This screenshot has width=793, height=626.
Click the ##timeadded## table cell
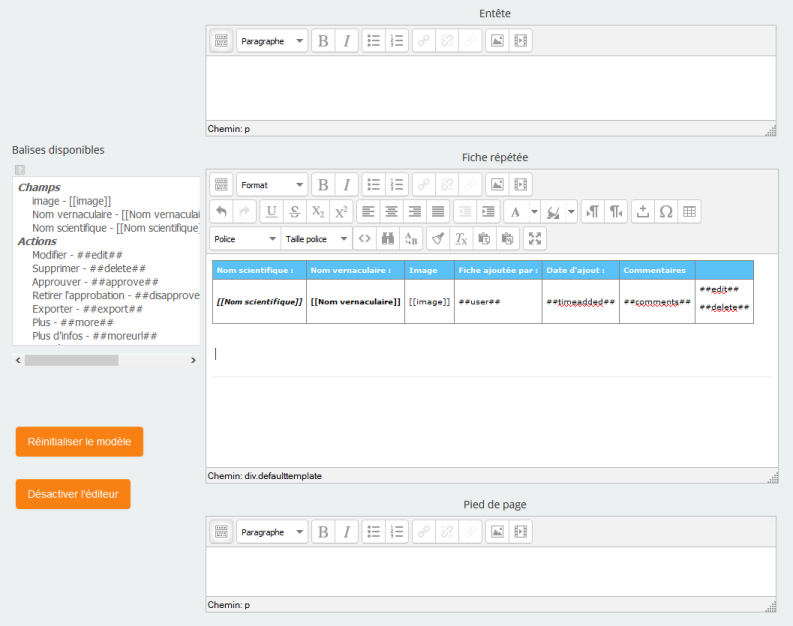click(581, 301)
